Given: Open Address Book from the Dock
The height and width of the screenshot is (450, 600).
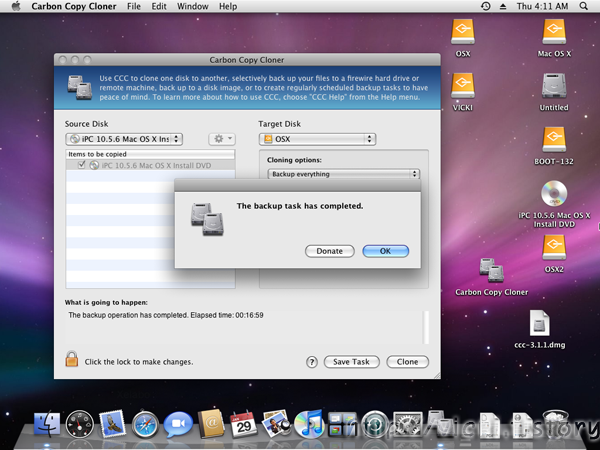Looking at the screenshot, I should point(211,424).
